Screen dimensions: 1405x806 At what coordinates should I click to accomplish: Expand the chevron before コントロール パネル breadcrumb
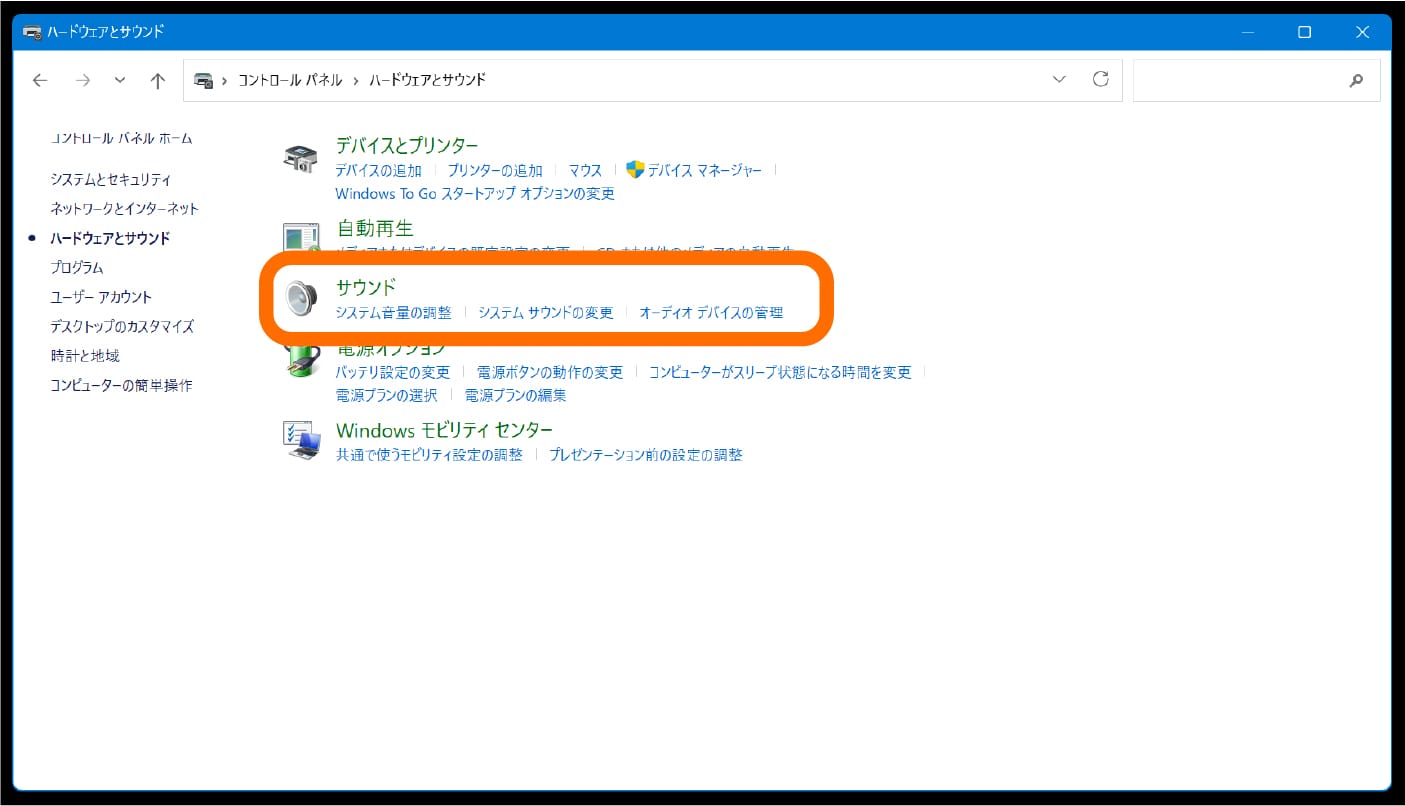point(225,80)
